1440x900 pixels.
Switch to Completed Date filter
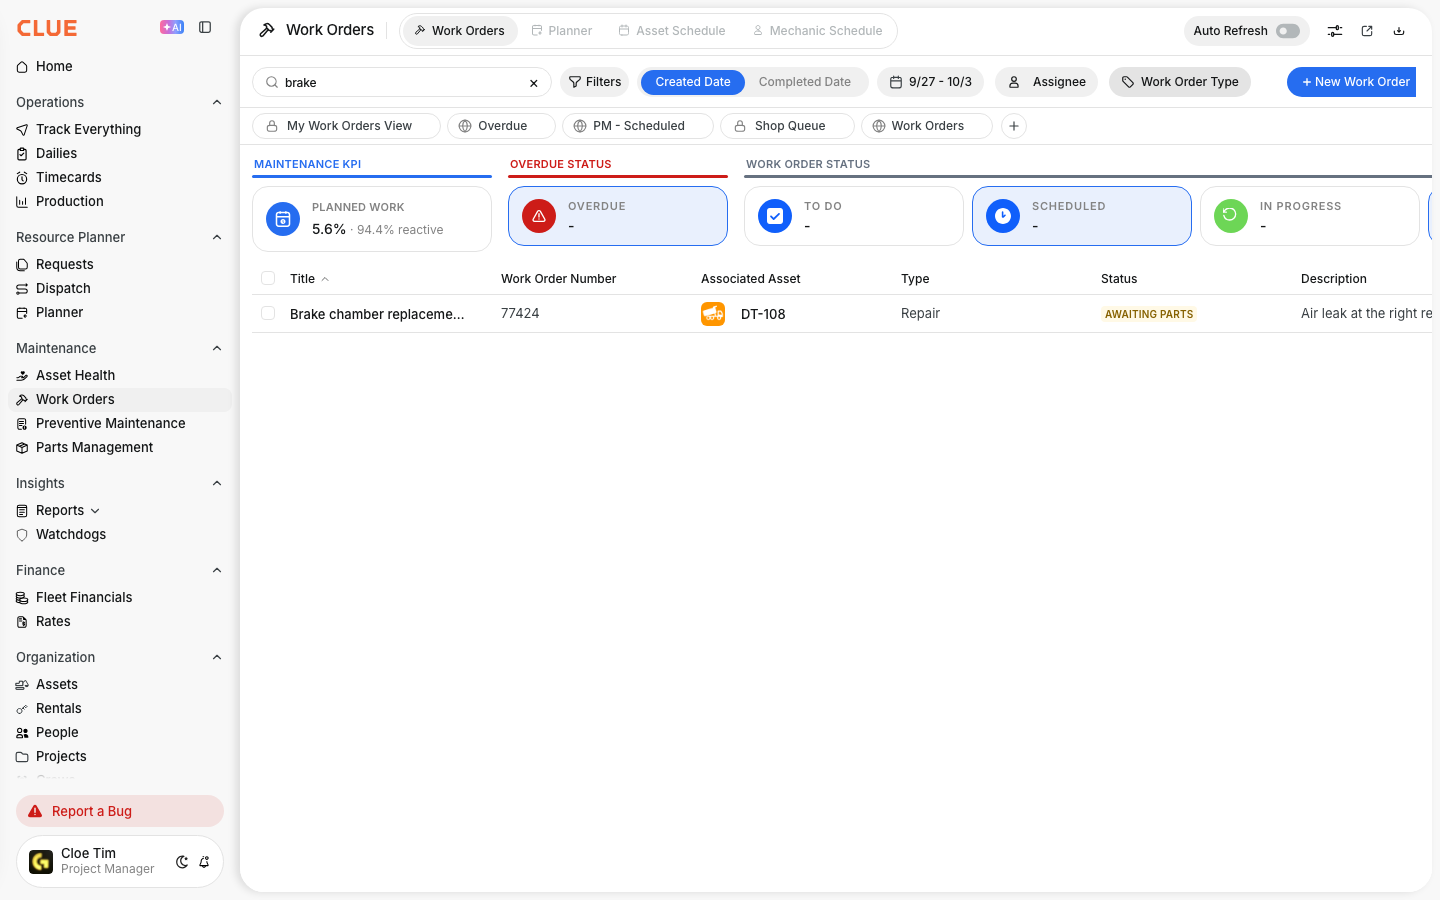coord(805,82)
